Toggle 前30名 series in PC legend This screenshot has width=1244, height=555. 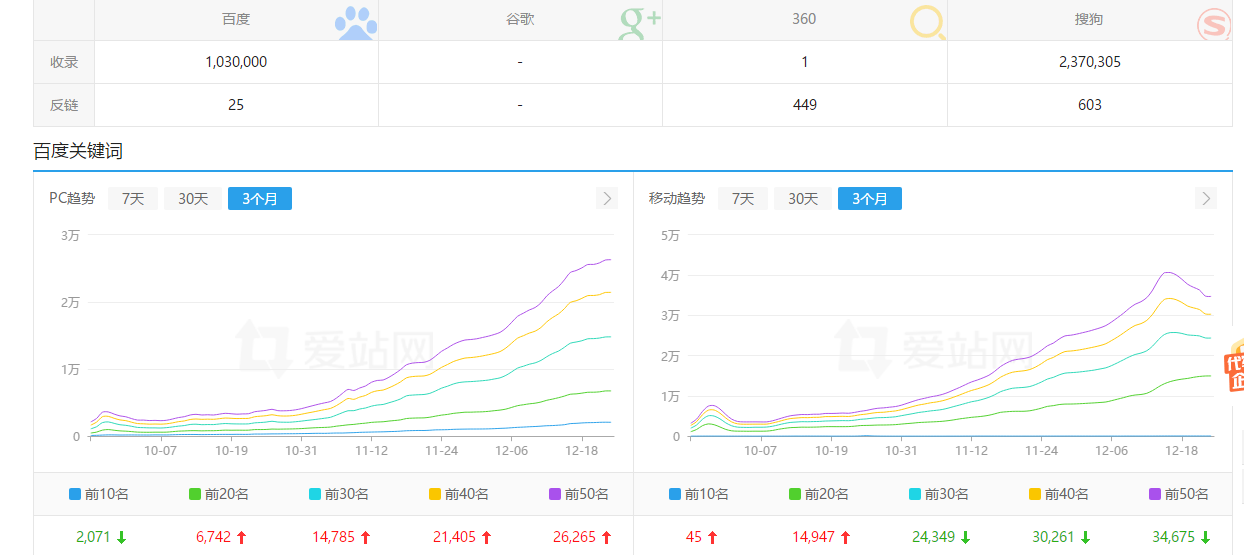coord(339,494)
